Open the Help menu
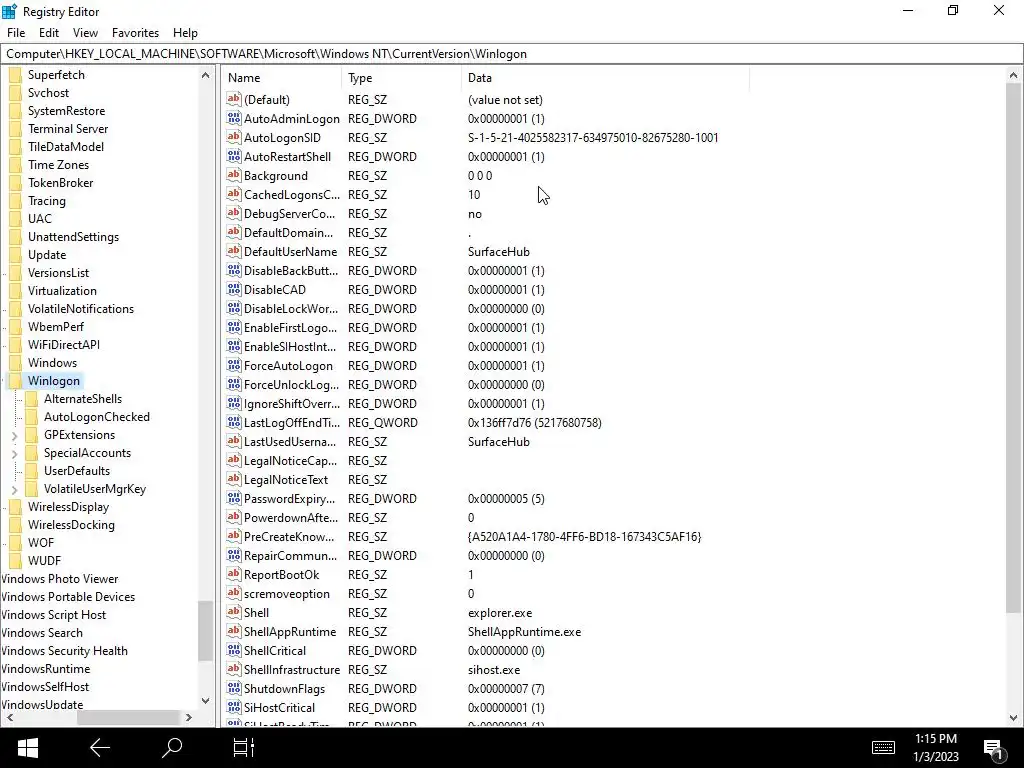Screen dimensions: 1024x768 pos(185,33)
